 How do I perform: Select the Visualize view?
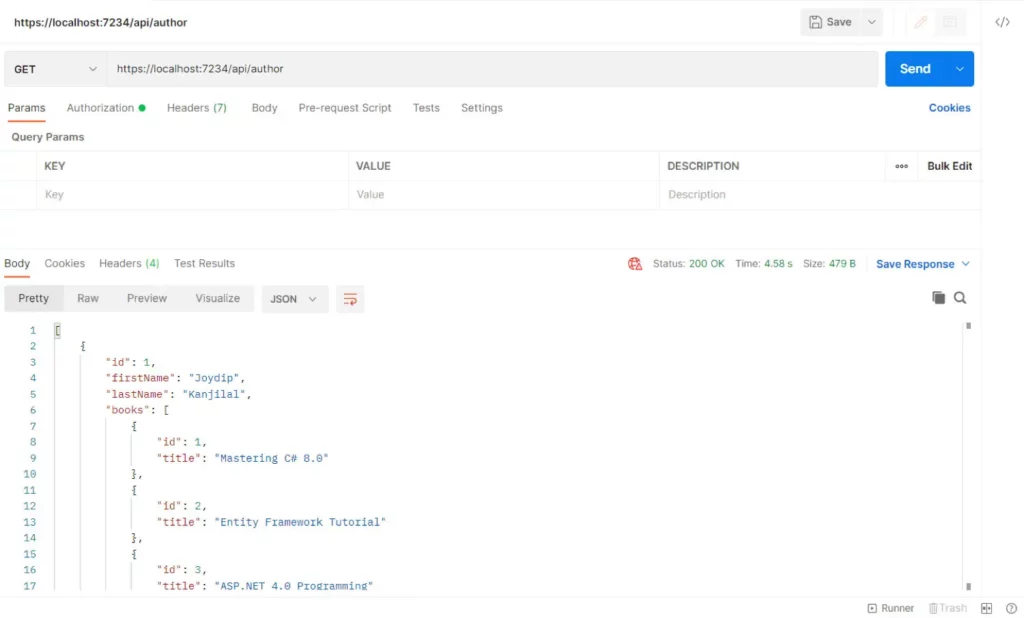point(217,299)
